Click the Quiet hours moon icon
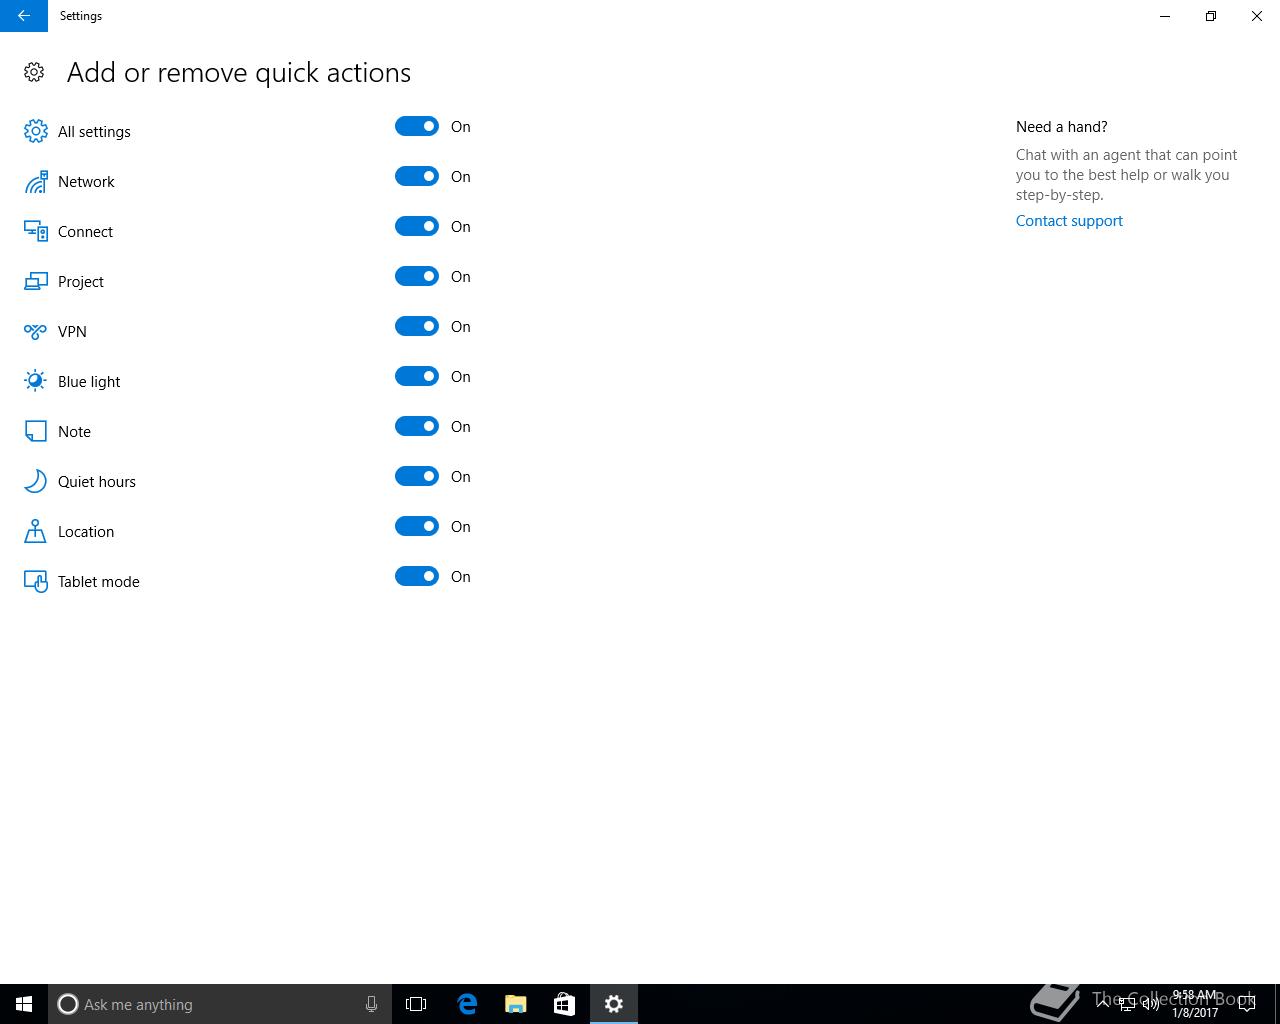Image resolution: width=1280 pixels, height=1024 pixels. 36,481
